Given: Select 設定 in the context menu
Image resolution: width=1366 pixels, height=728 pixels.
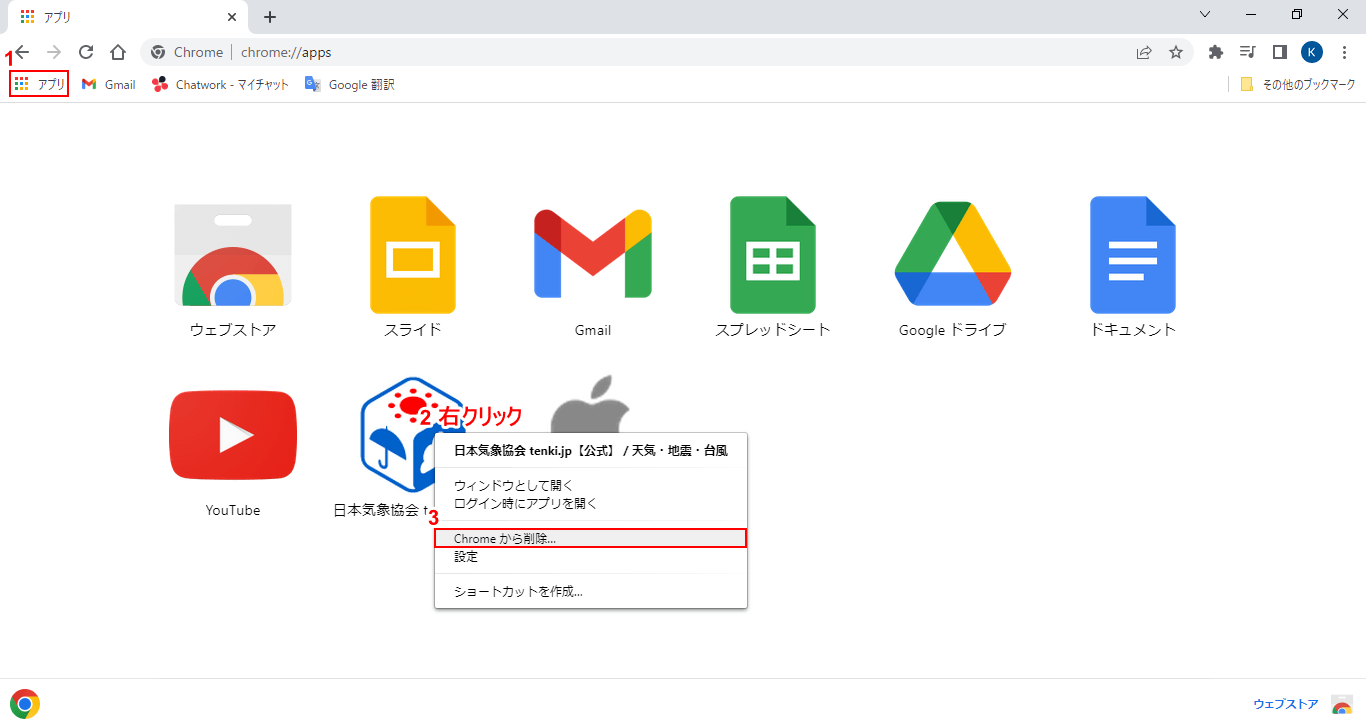Looking at the screenshot, I should 591,557.
